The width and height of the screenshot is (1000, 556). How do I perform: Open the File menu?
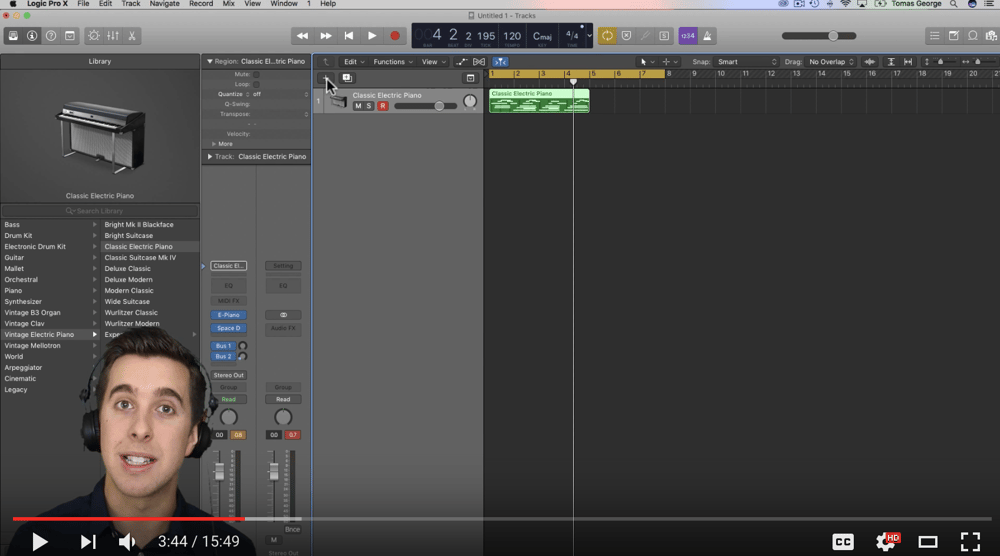(83, 4)
